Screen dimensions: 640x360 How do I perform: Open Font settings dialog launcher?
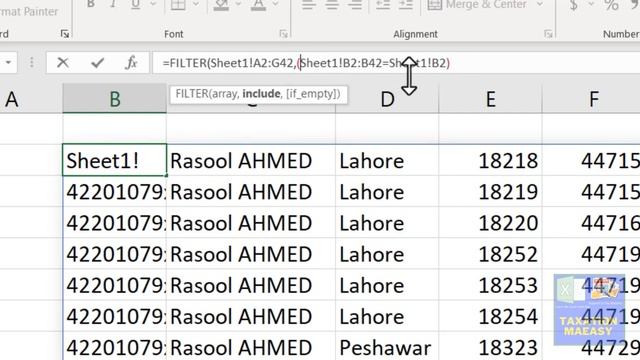pos(284,34)
